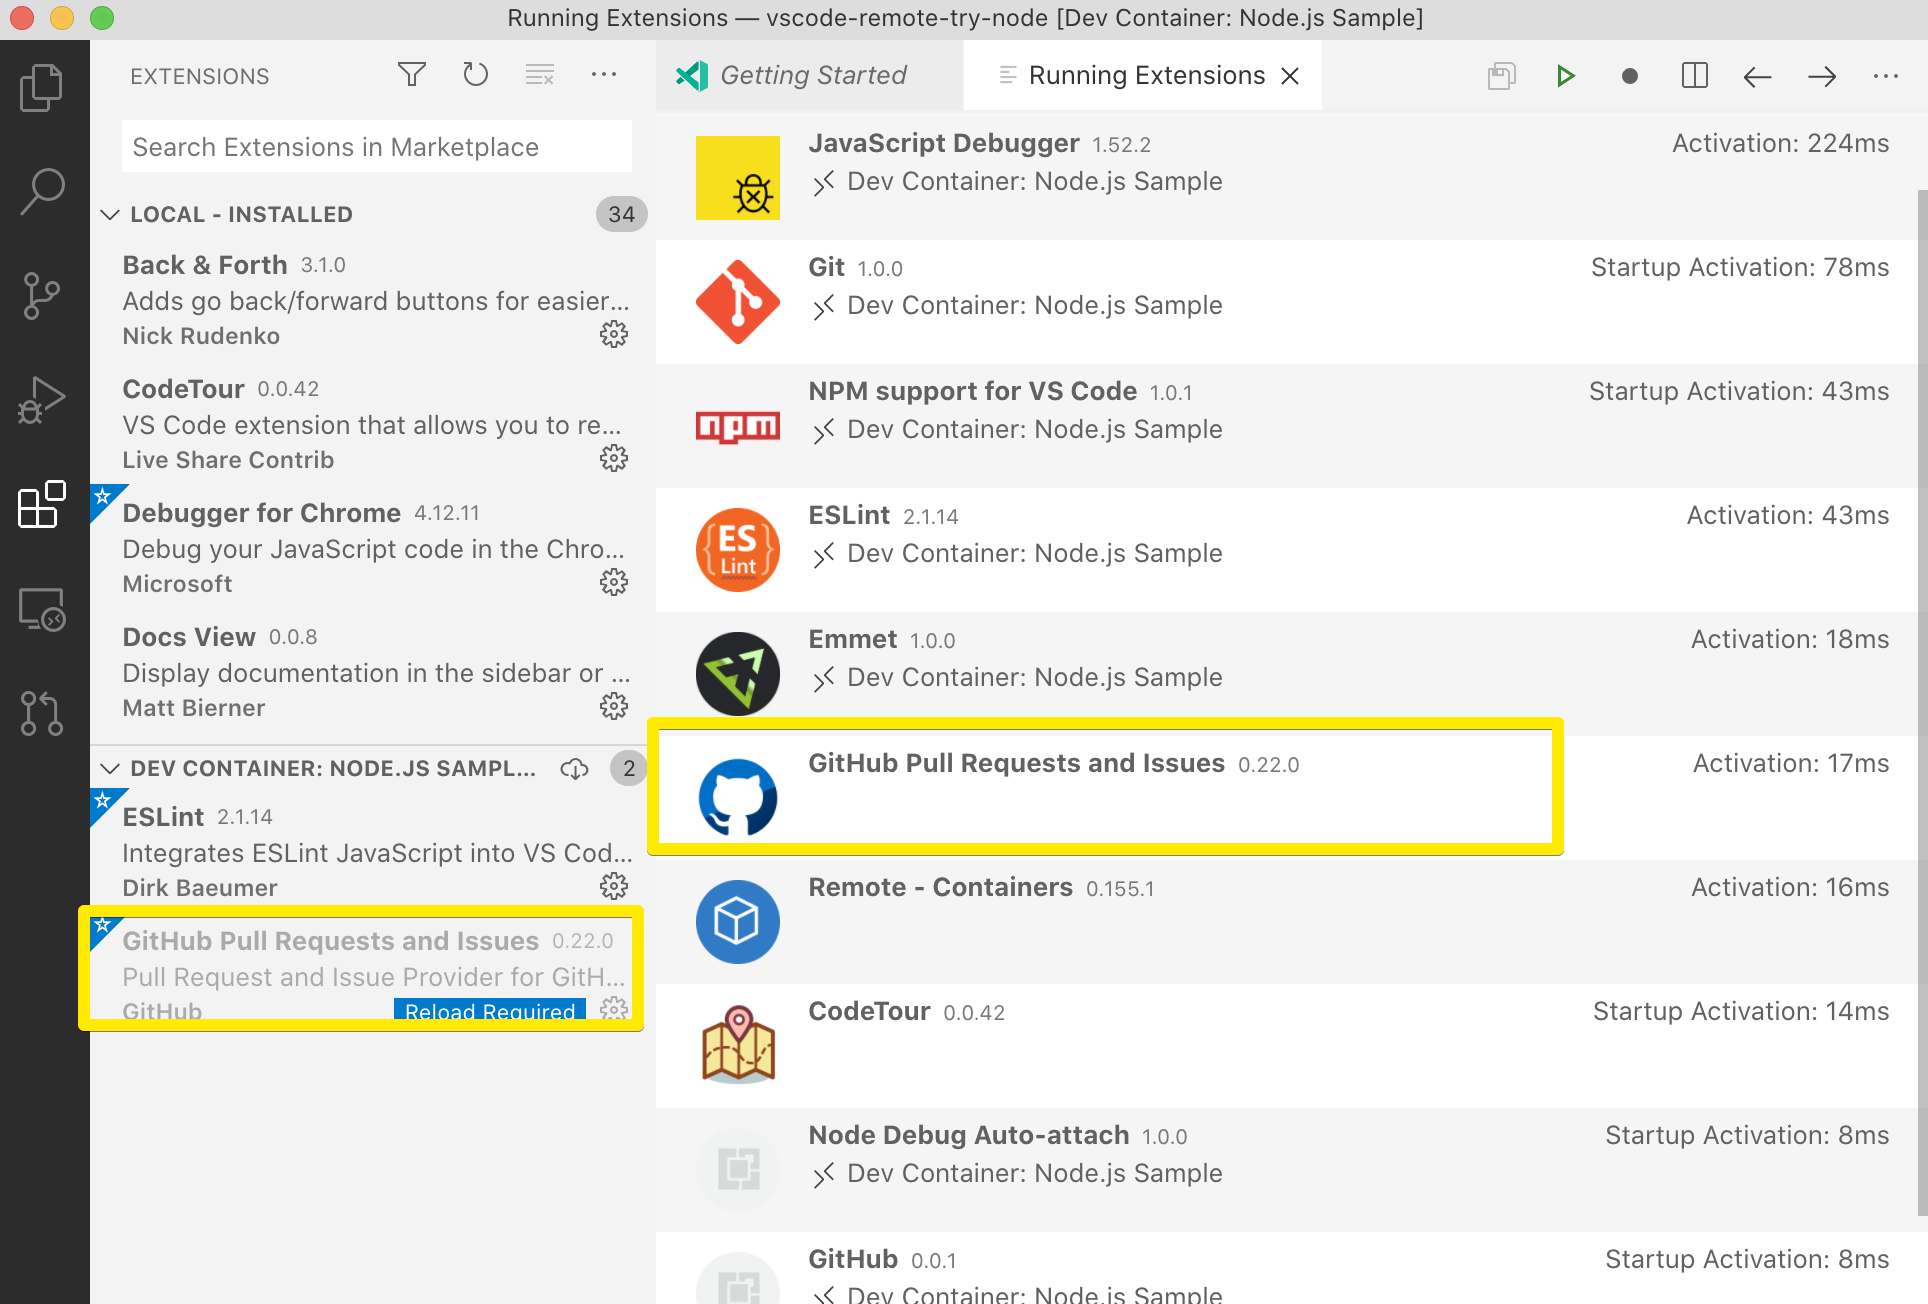
Task: Open the Remote Explorer view
Action: pos(42,609)
